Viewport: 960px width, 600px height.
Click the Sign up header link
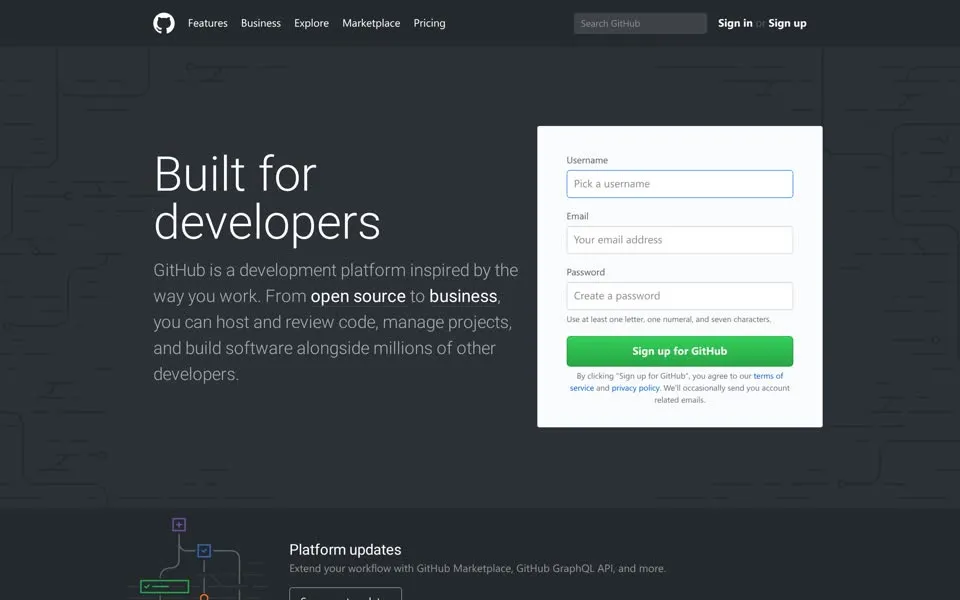pos(787,23)
